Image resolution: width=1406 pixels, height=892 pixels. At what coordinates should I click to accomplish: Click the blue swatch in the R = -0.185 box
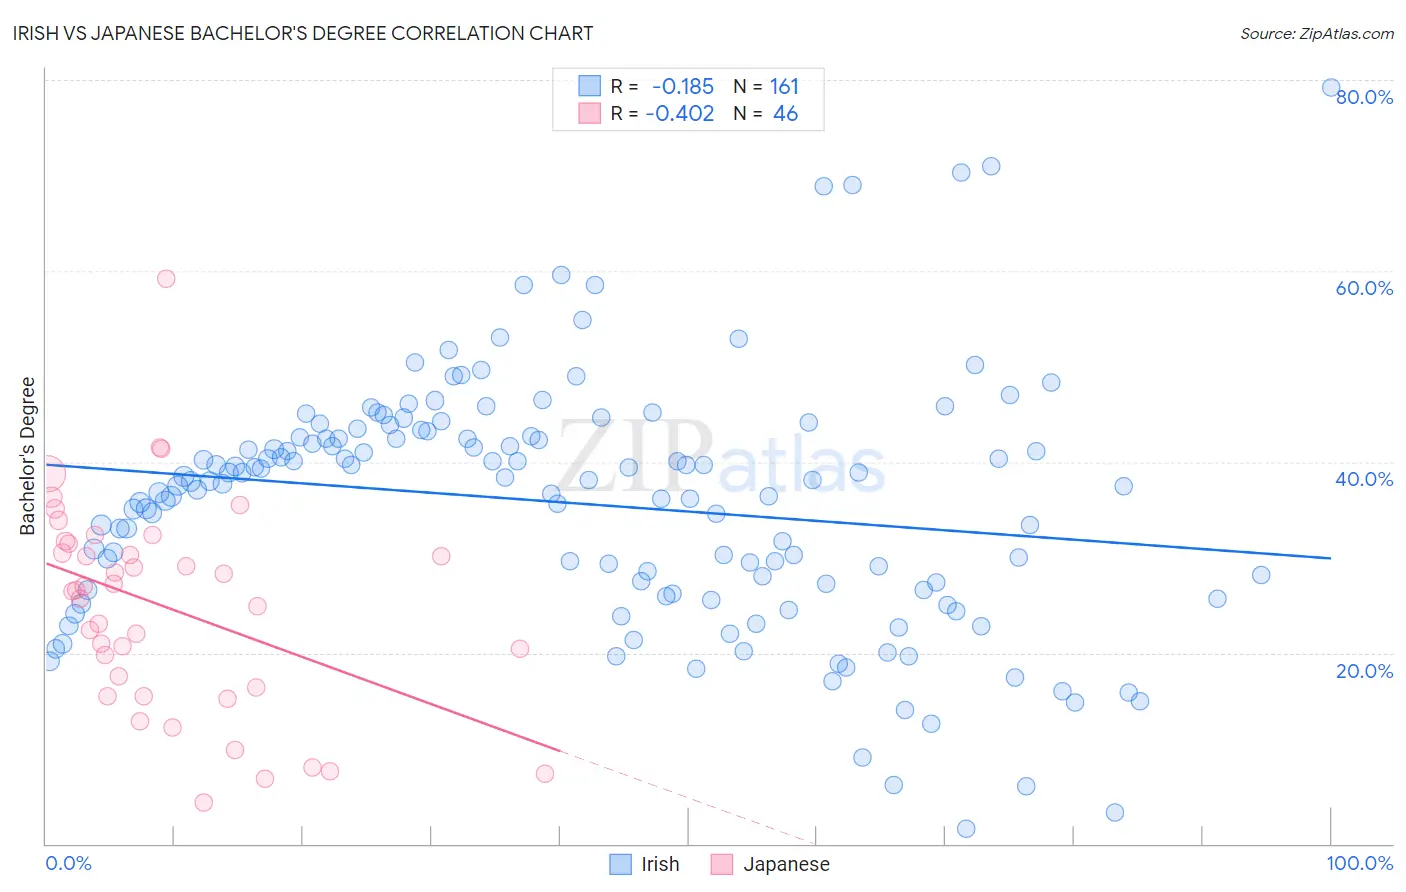tap(590, 86)
